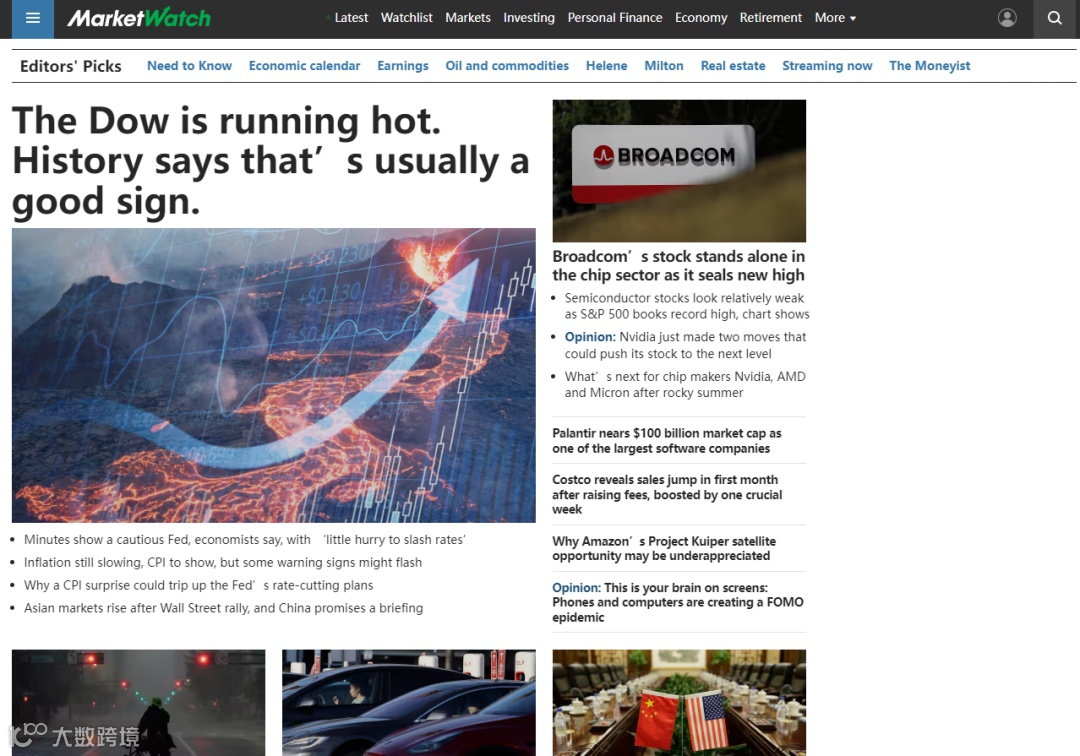Open Personal Finance section

[x=614, y=18]
